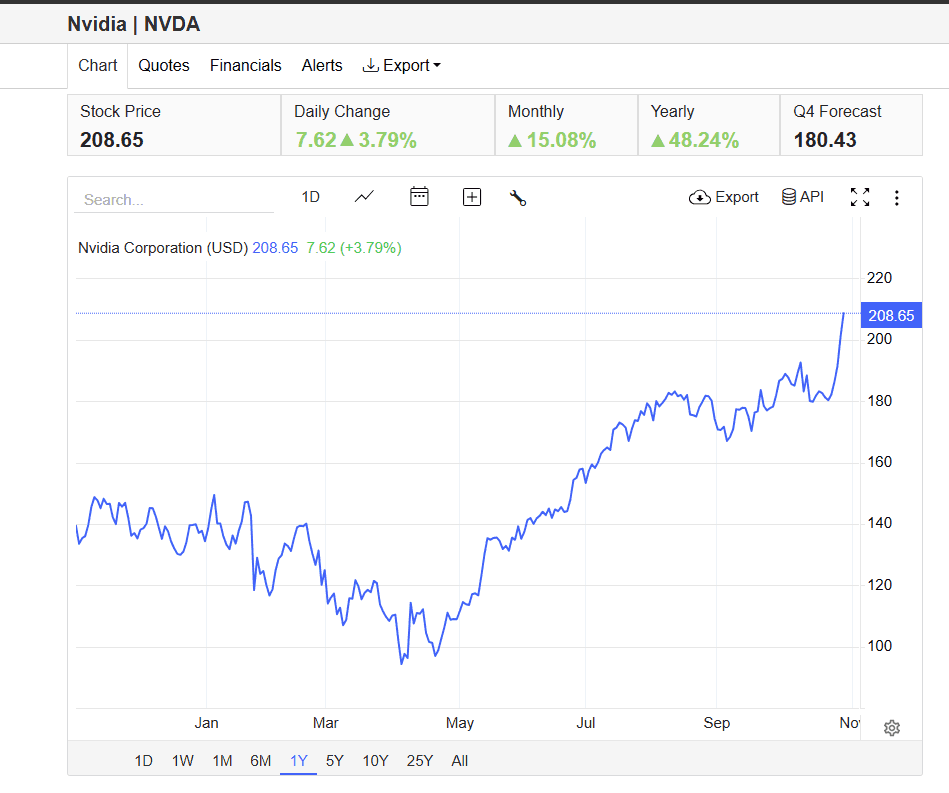Click the Nvidia | NVDA title
Screen dimensions: 949x793
click(134, 23)
